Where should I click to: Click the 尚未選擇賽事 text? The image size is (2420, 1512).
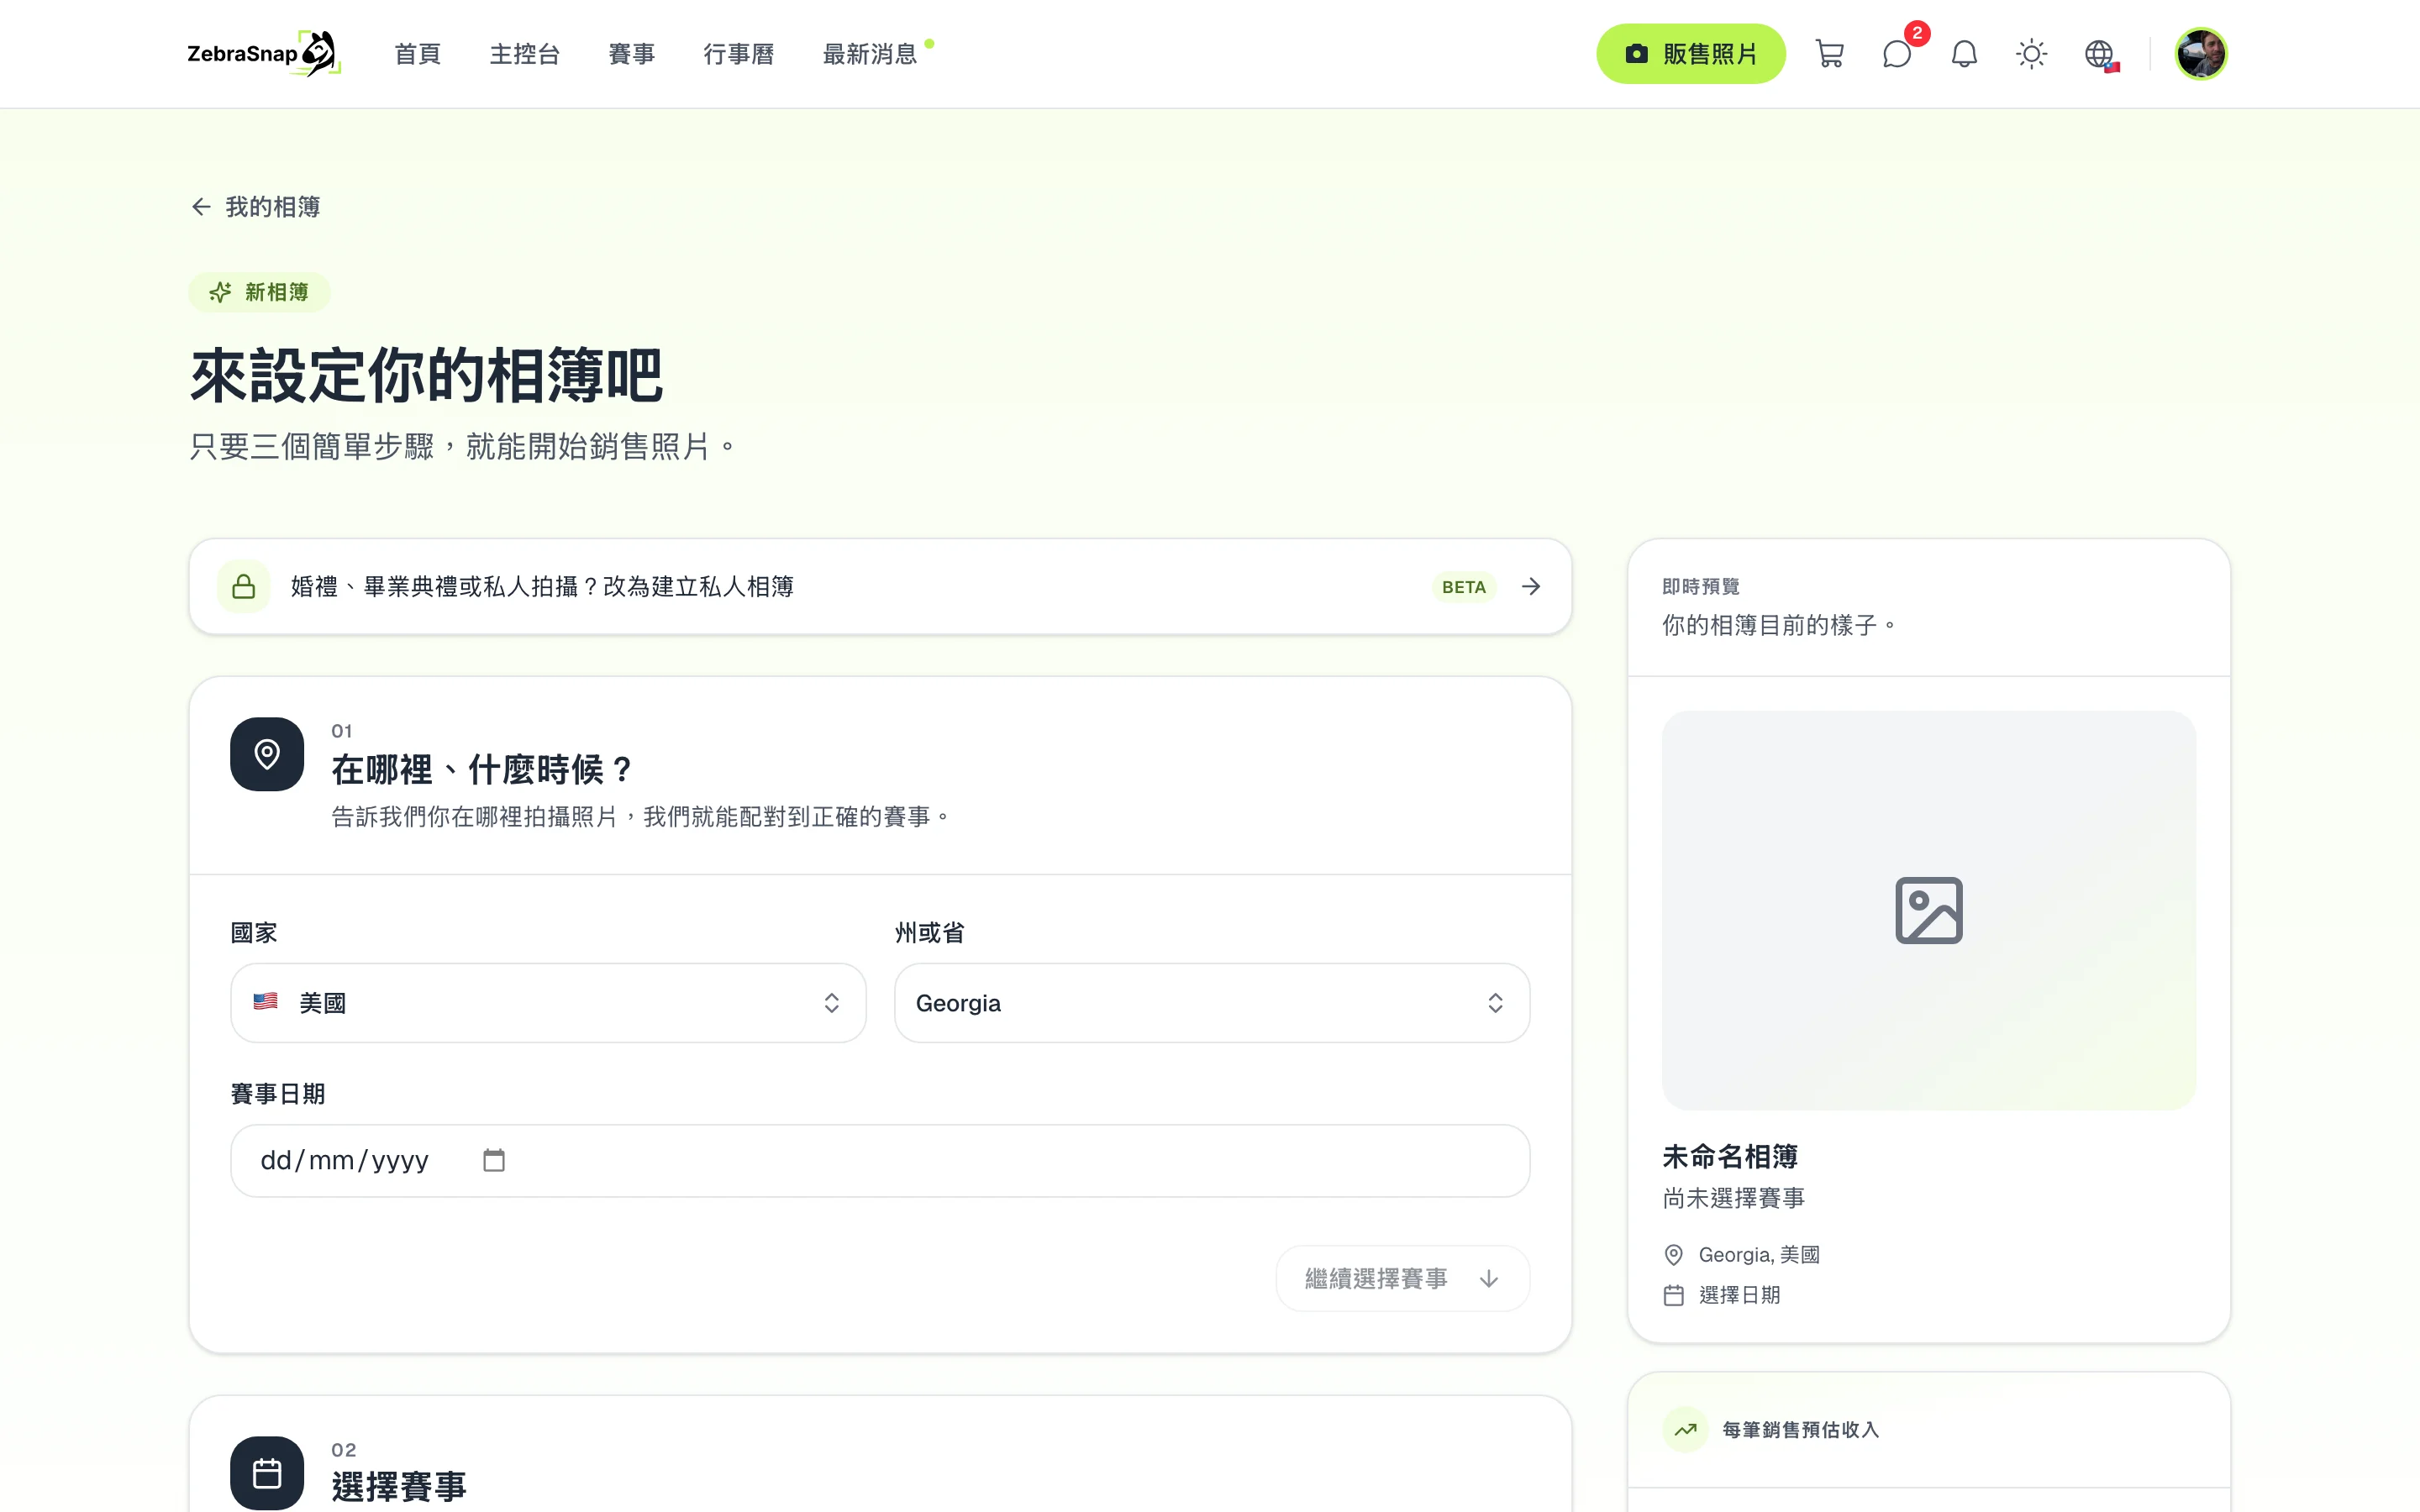(x=1733, y=1198)
